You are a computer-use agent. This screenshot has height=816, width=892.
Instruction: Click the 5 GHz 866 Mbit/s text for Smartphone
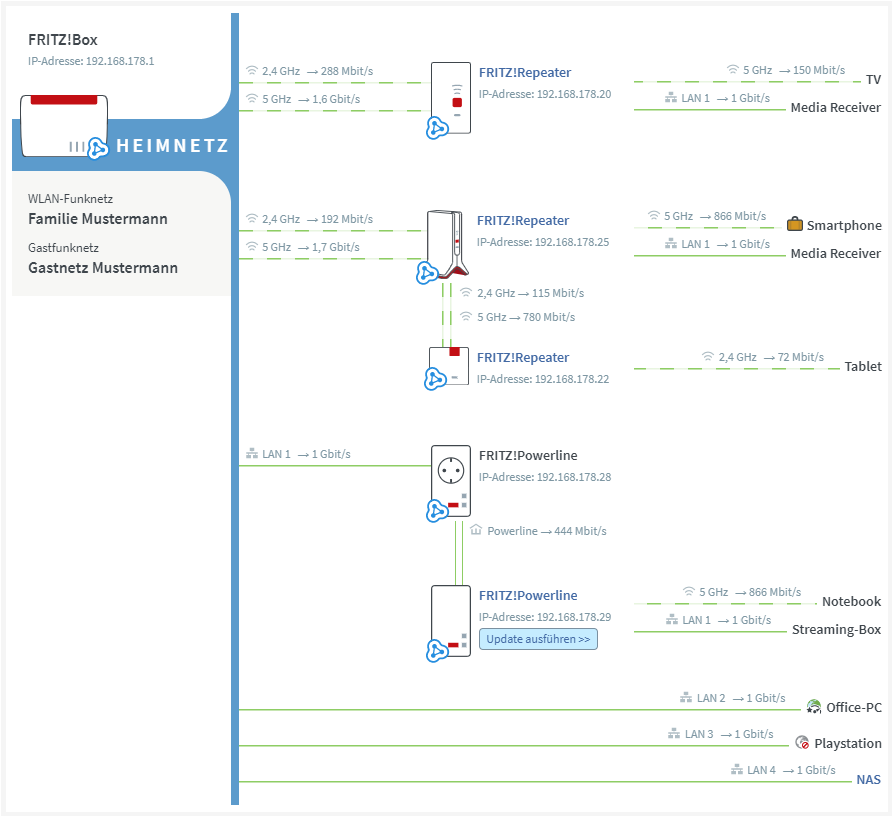pyautogui.click(x=715, y=216)
